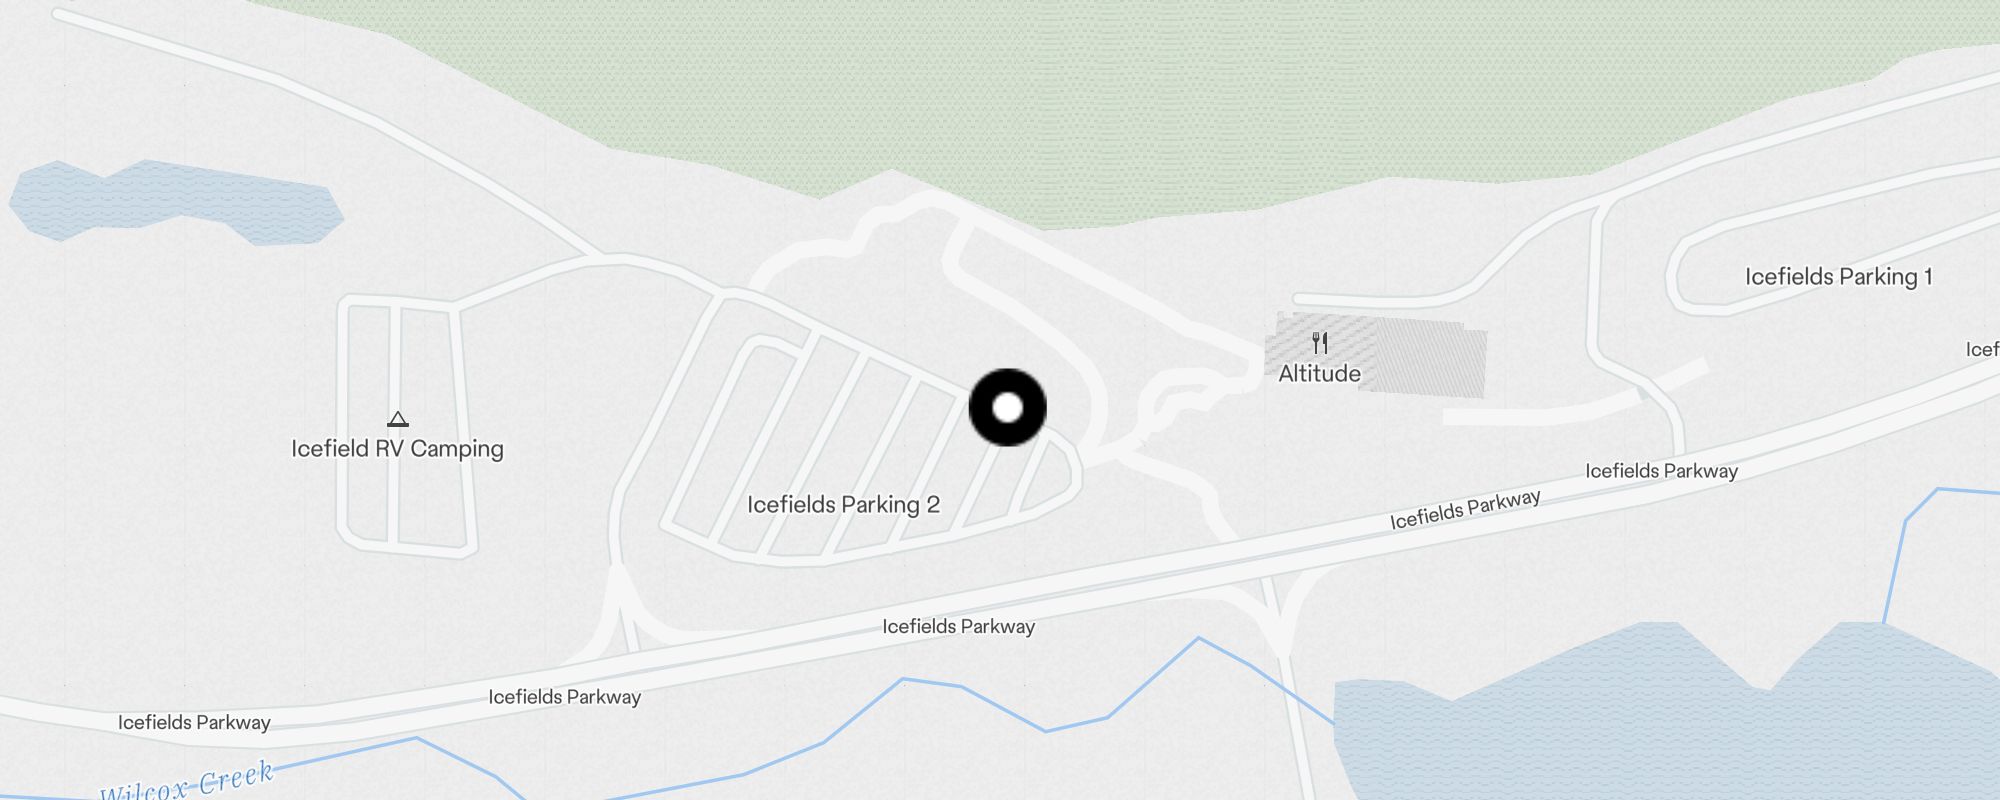This screenshot has height=800, width=2000.
Task: Click the Icefields Parking 2 label
Action: [843, 505]
